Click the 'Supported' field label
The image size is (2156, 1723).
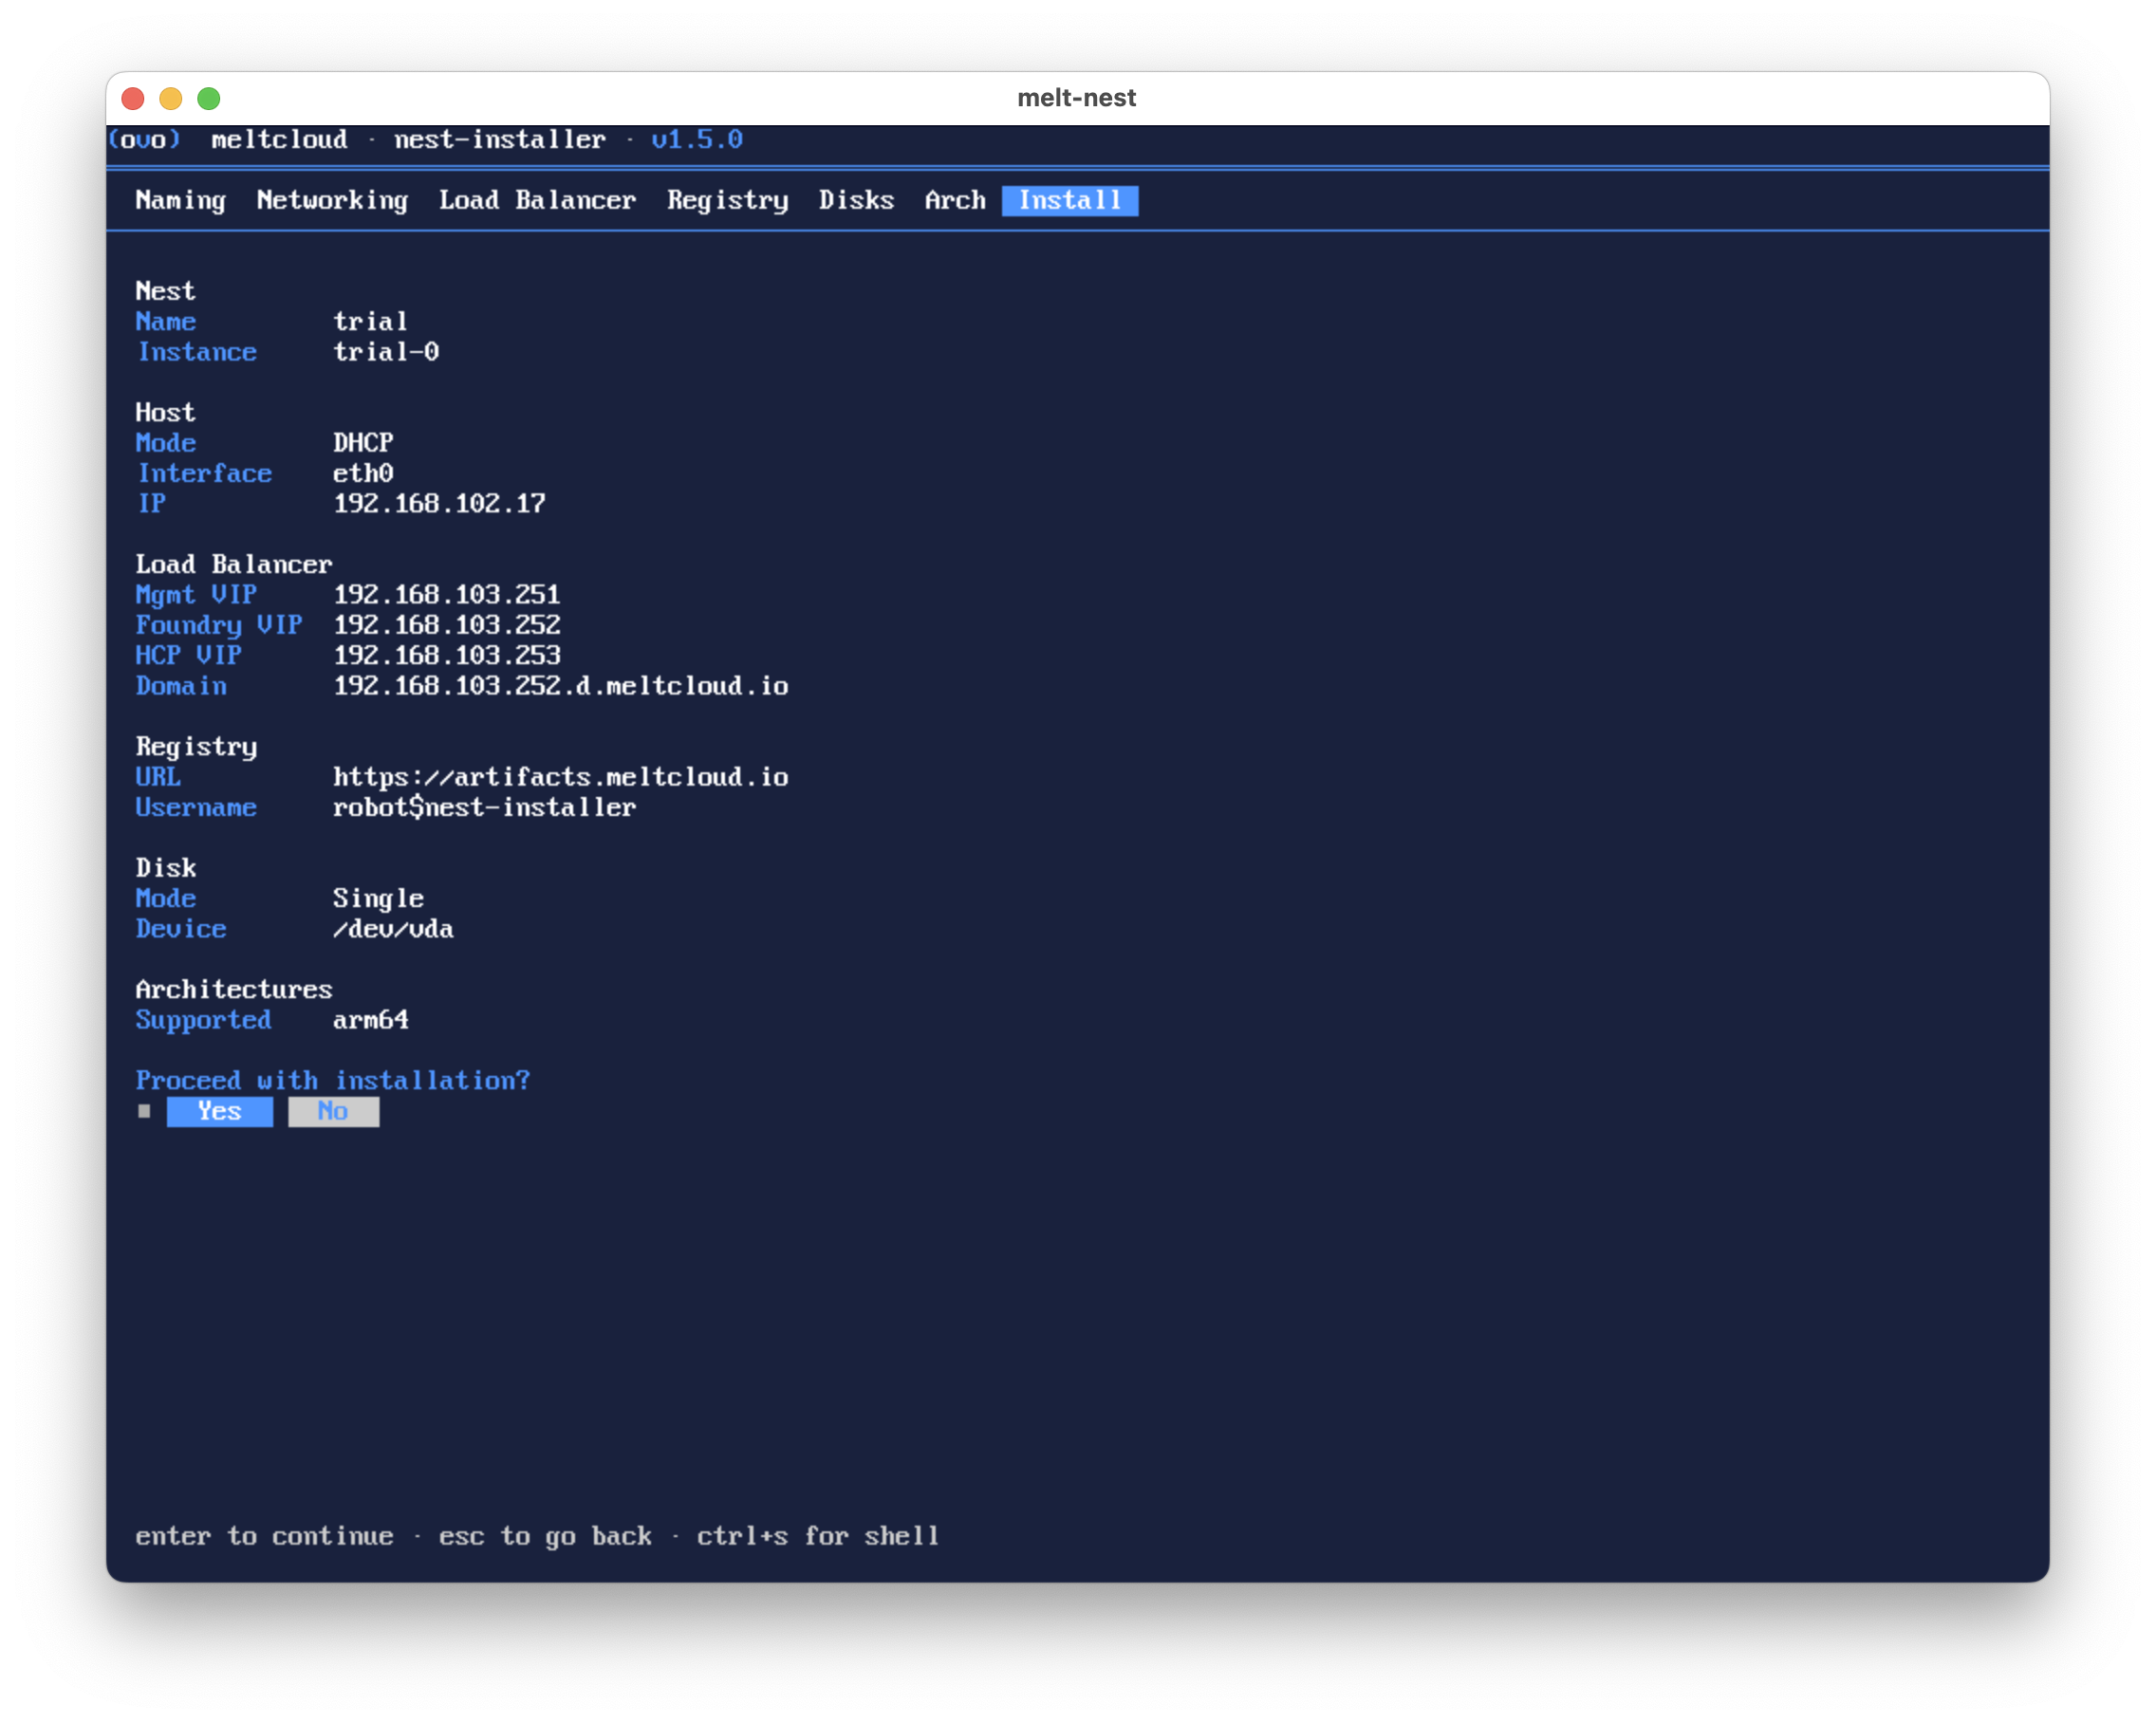coord(203,1020)
